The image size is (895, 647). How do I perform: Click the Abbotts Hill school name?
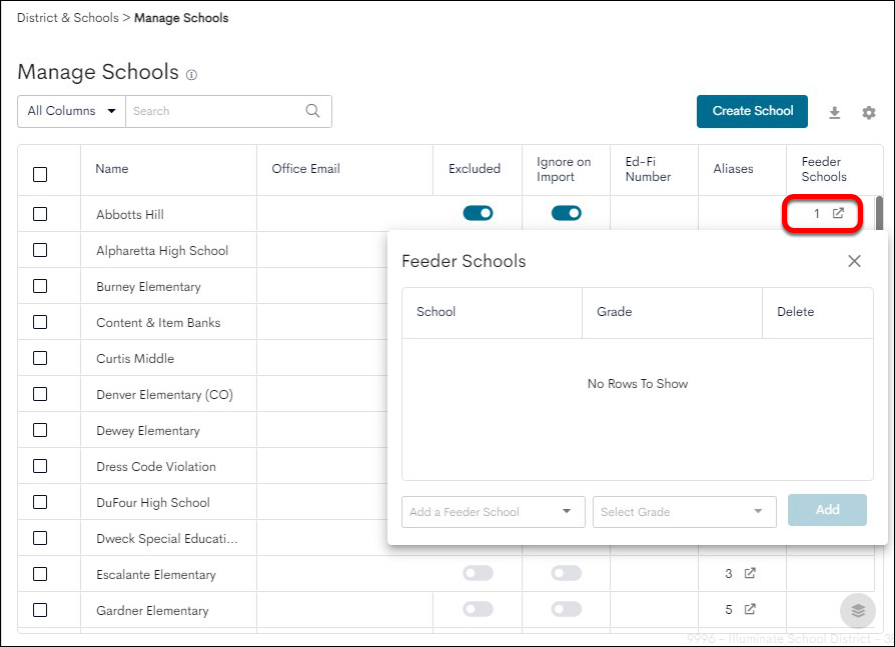coord(130,215)
